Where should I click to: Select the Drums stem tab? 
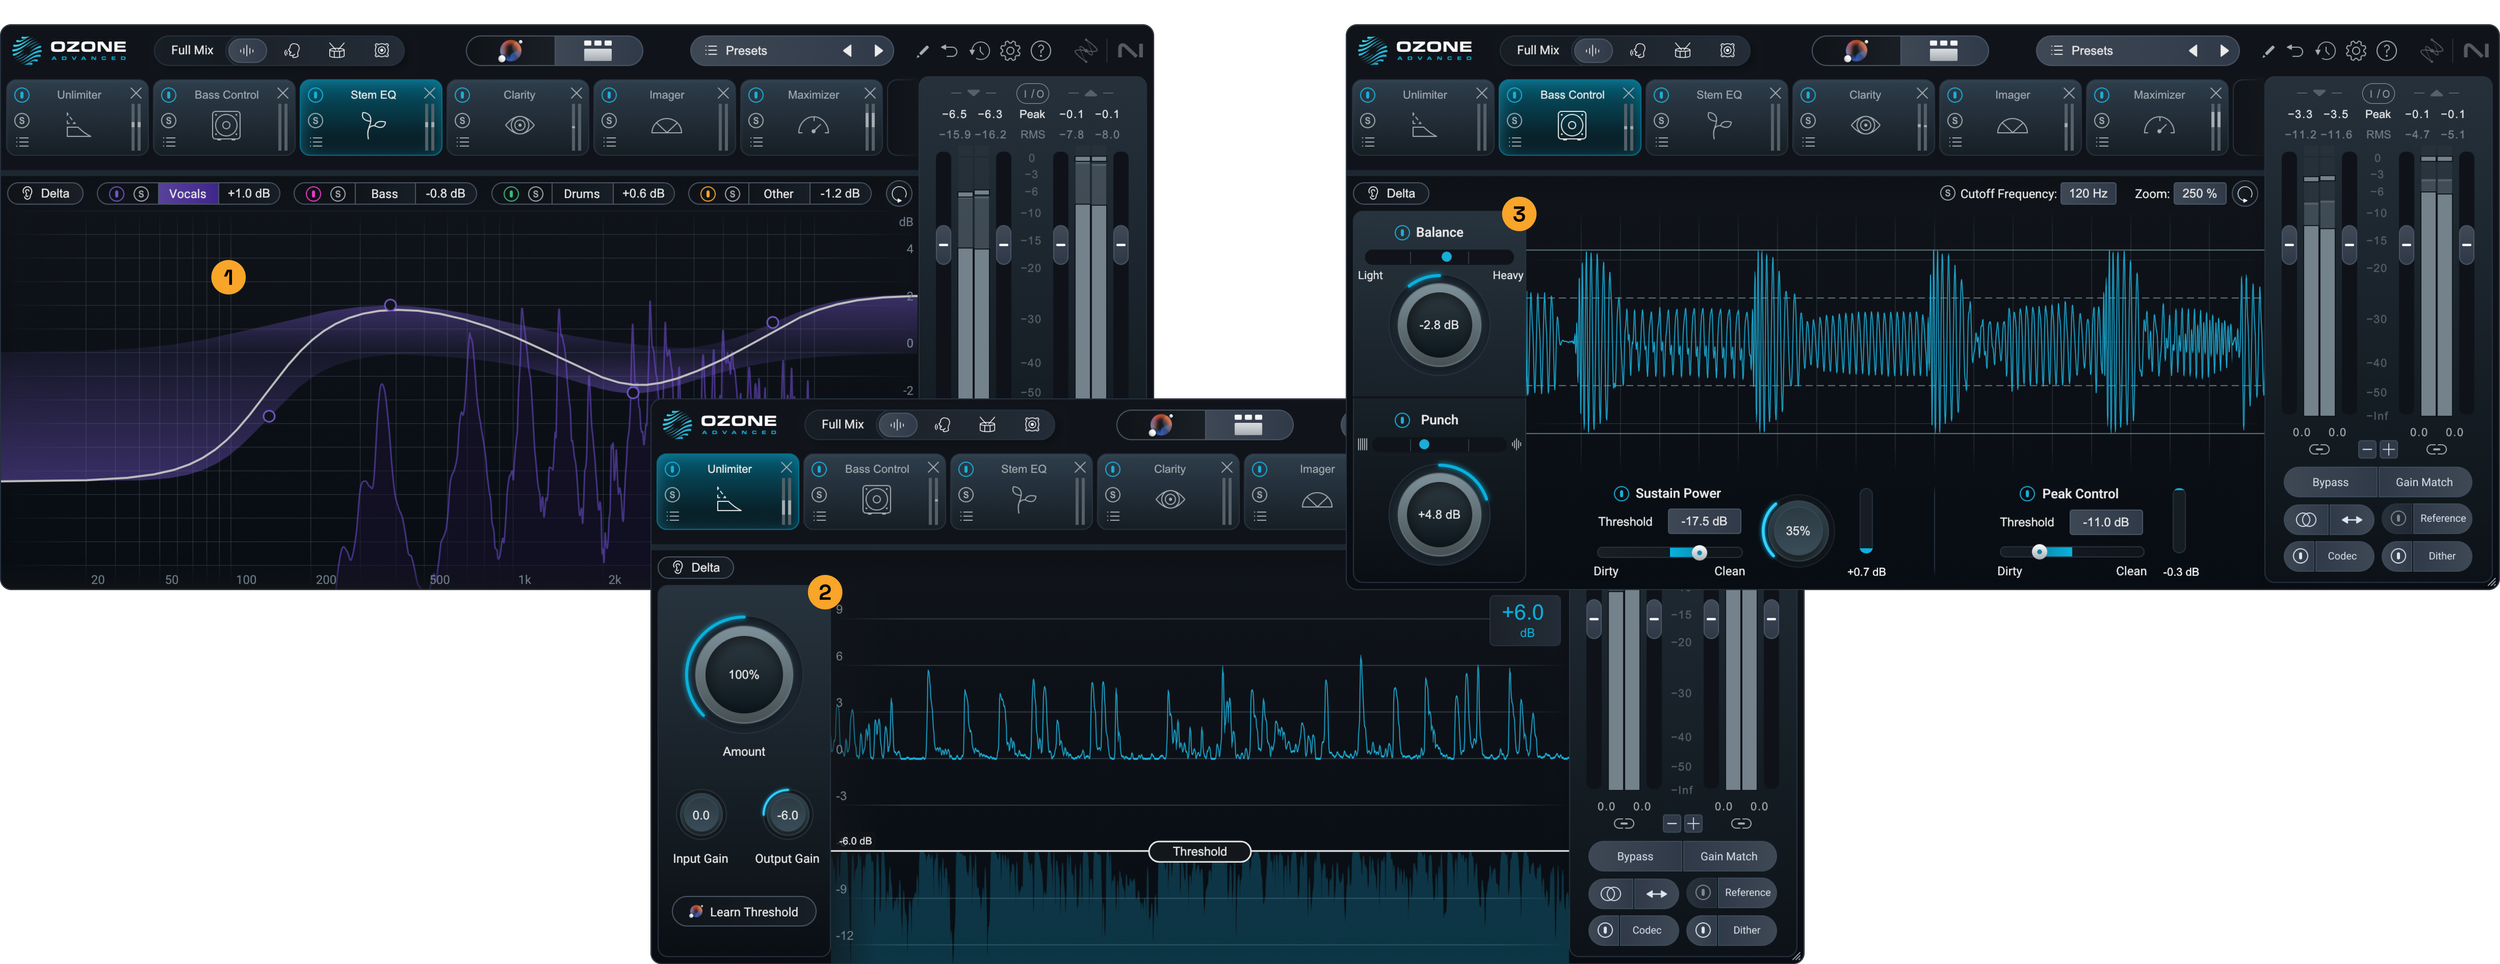pyautogui.click(x=581, y=194)
